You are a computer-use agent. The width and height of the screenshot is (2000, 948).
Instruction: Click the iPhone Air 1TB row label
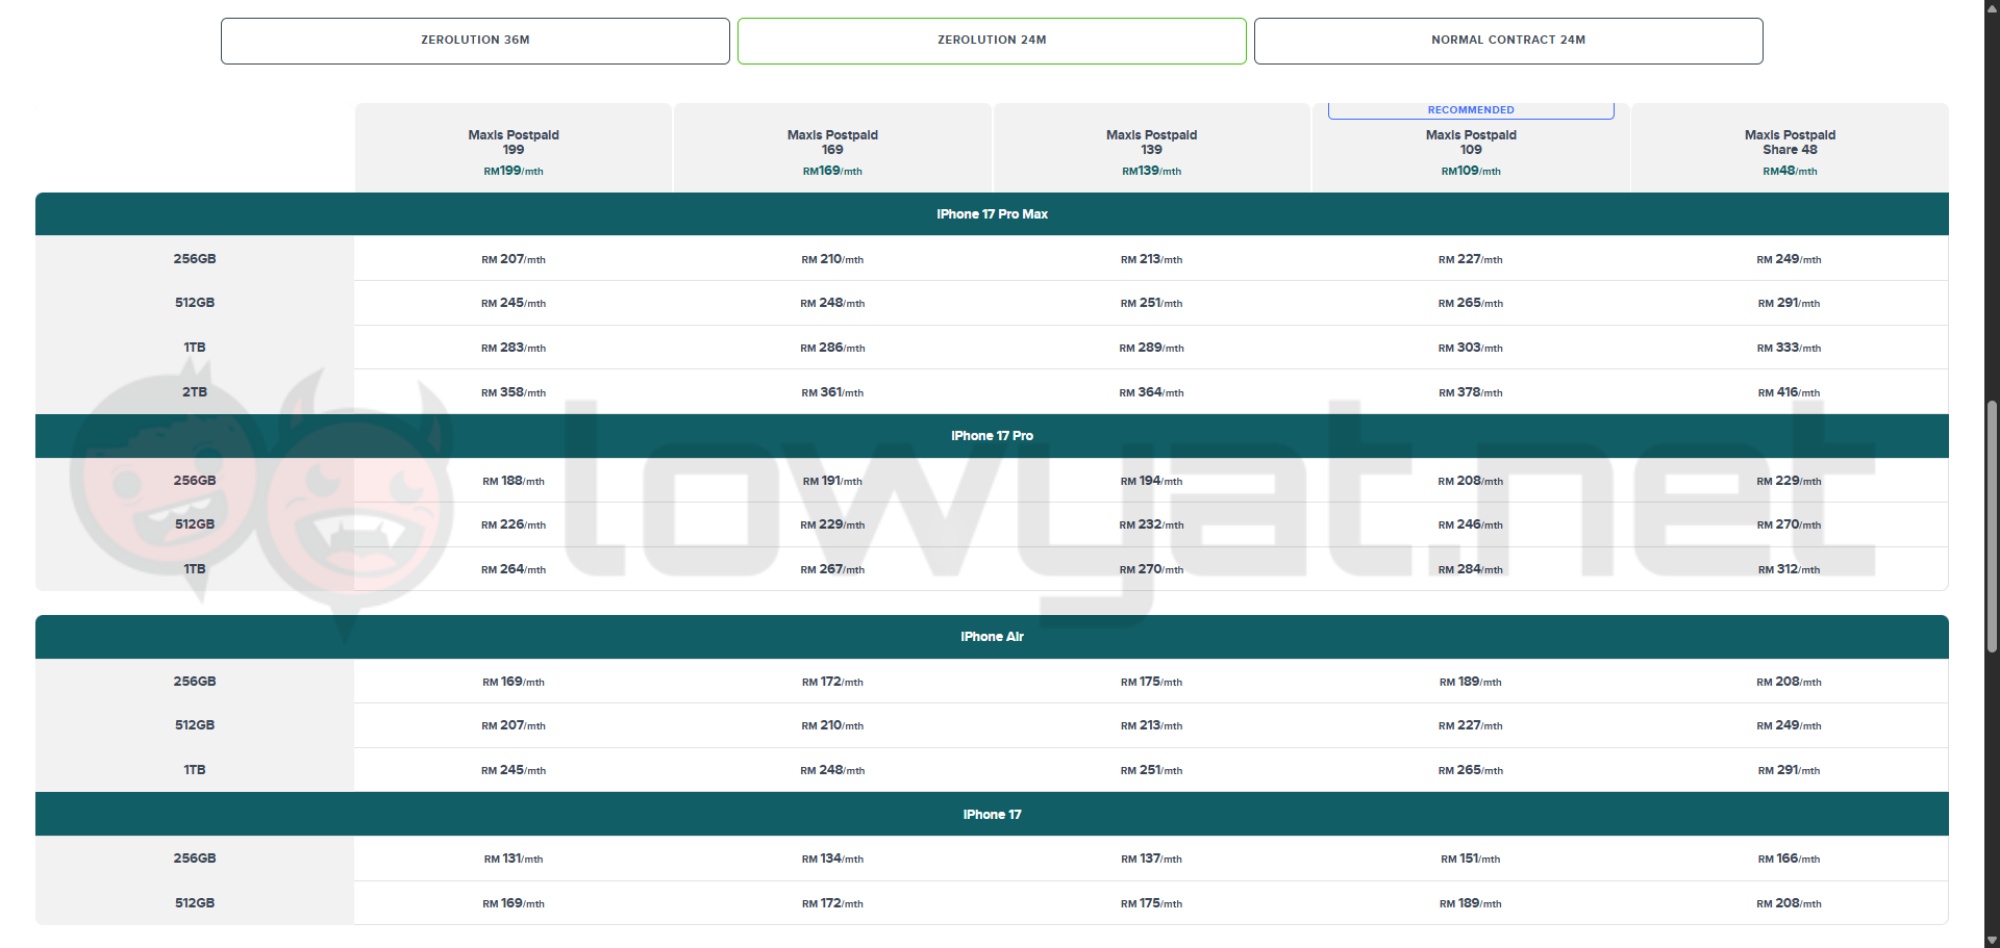click(x=194, y=770)
